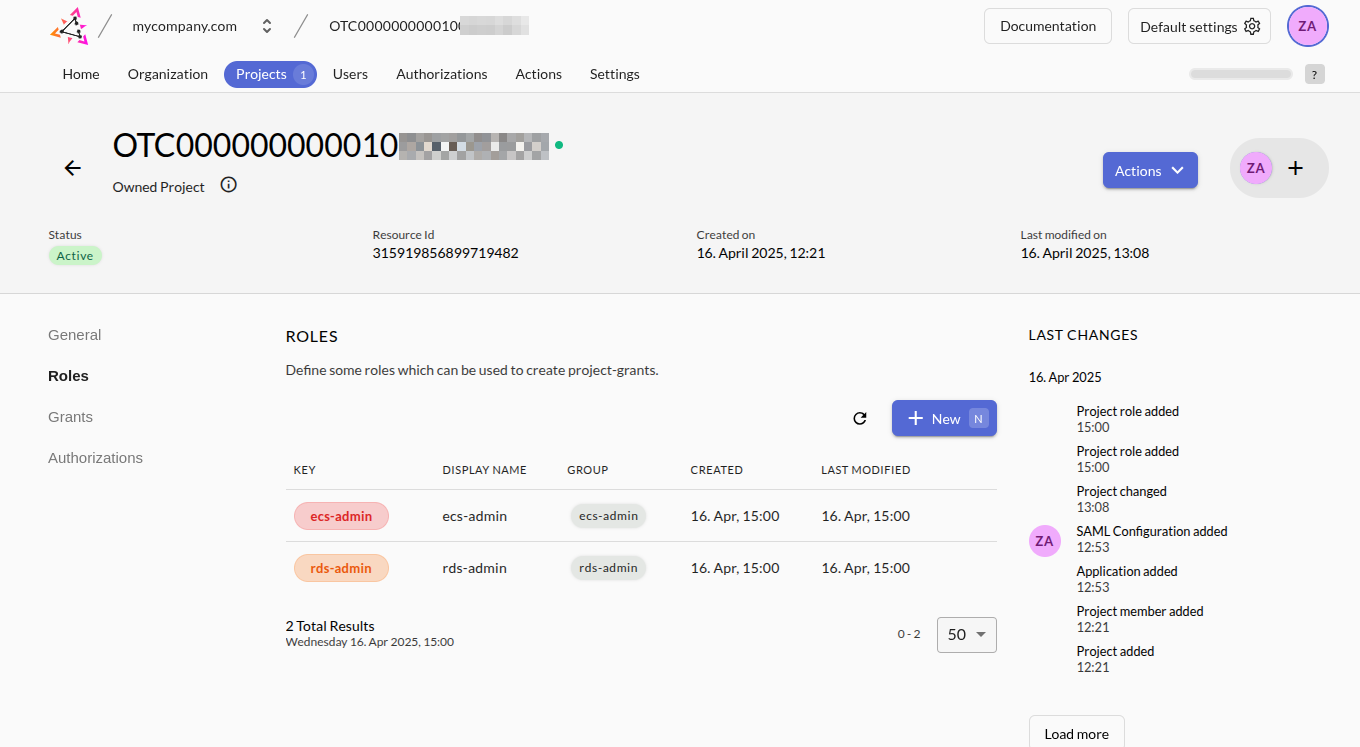Open the Documentation link
This screenshot has width=1360, height=747.
(x=1047, y=27)
